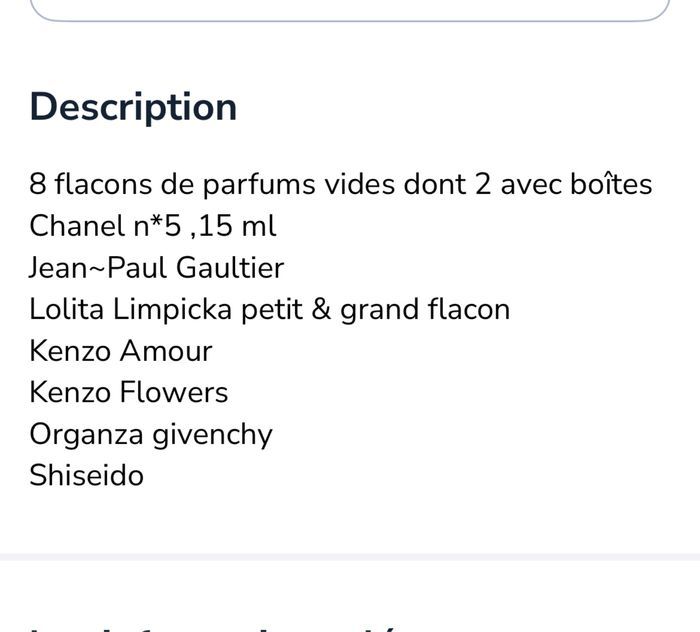700x632 pixels.
Task: Select the Jean~Paul Gaultier line
Action: pos(157,268)
